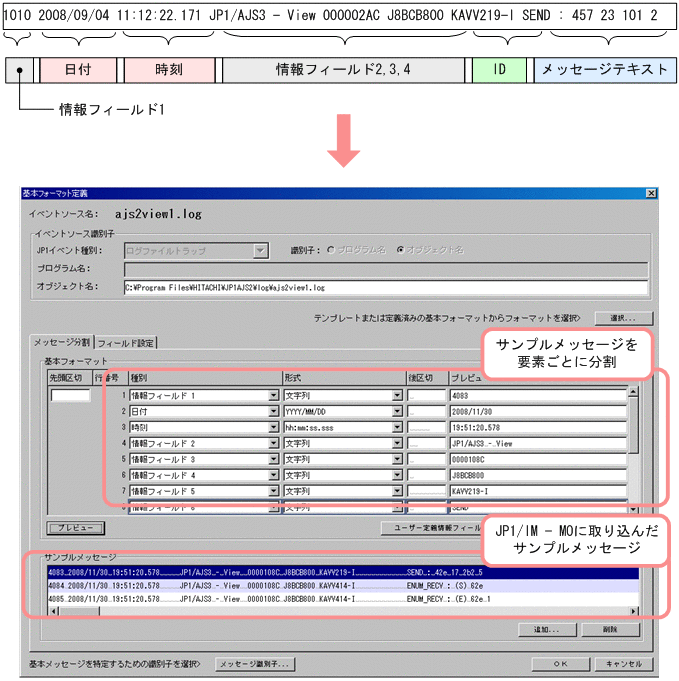Click the preview value KAVV219-I

[538, 491]
